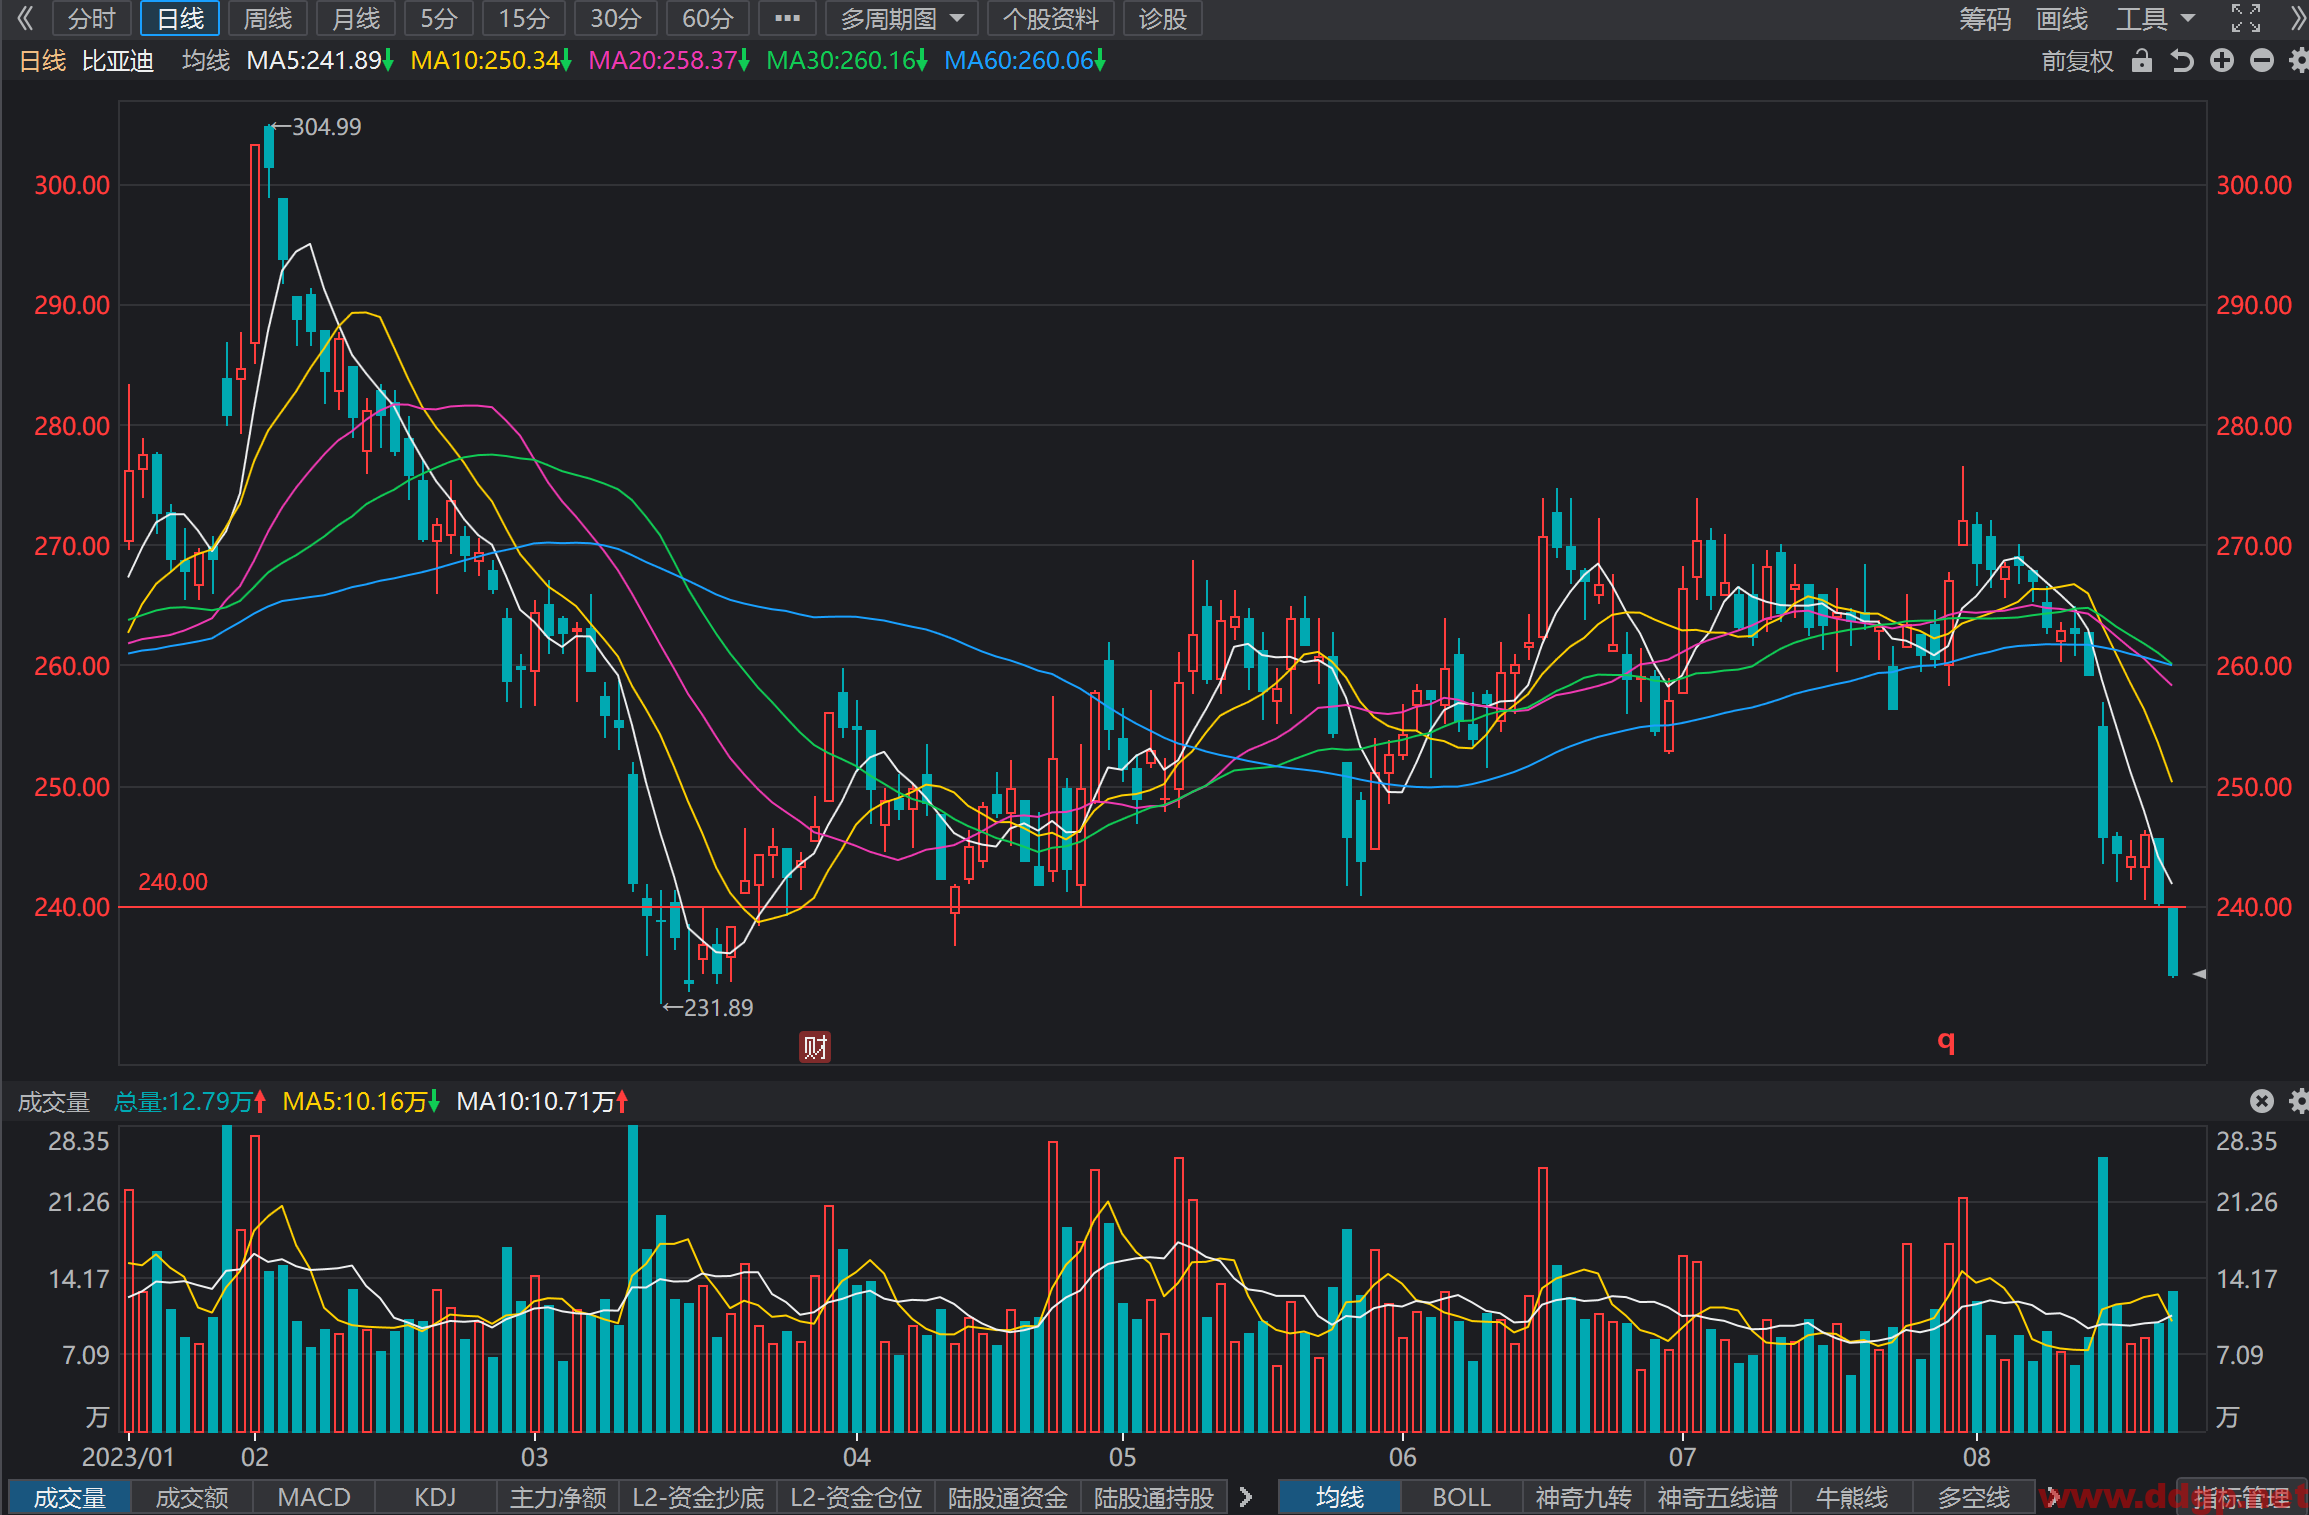Switch to BOLL overlay tab

(x=1461, y=1497)
